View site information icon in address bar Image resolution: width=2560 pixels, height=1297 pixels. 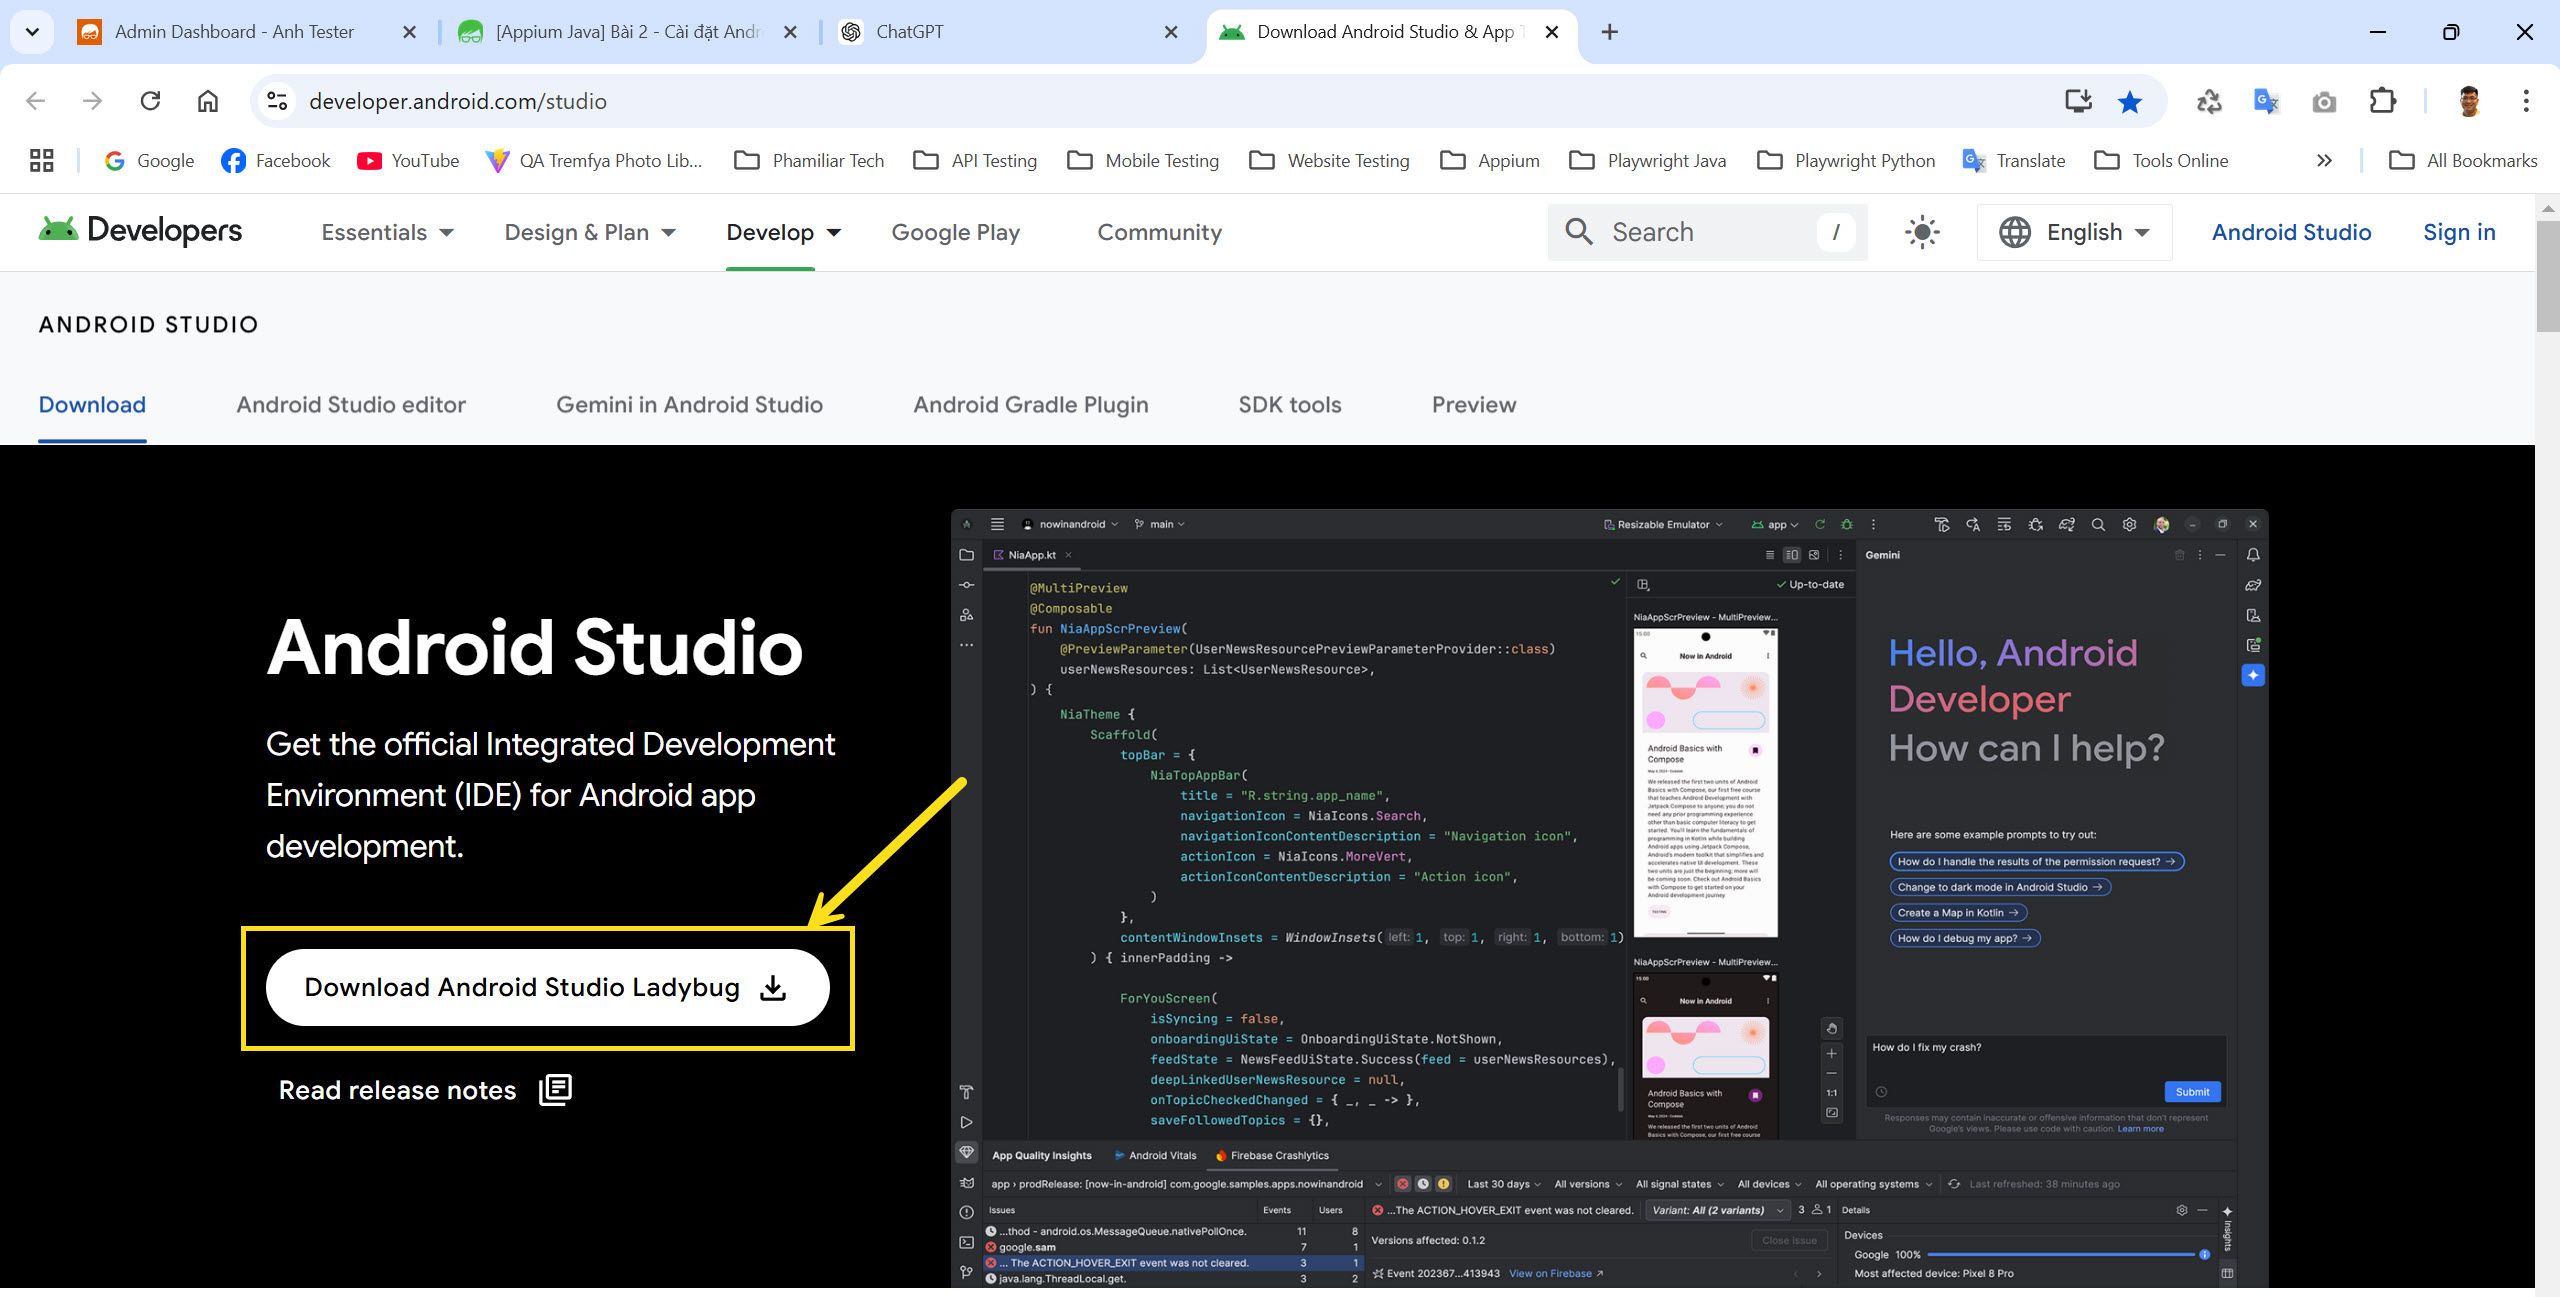(277, 101)
